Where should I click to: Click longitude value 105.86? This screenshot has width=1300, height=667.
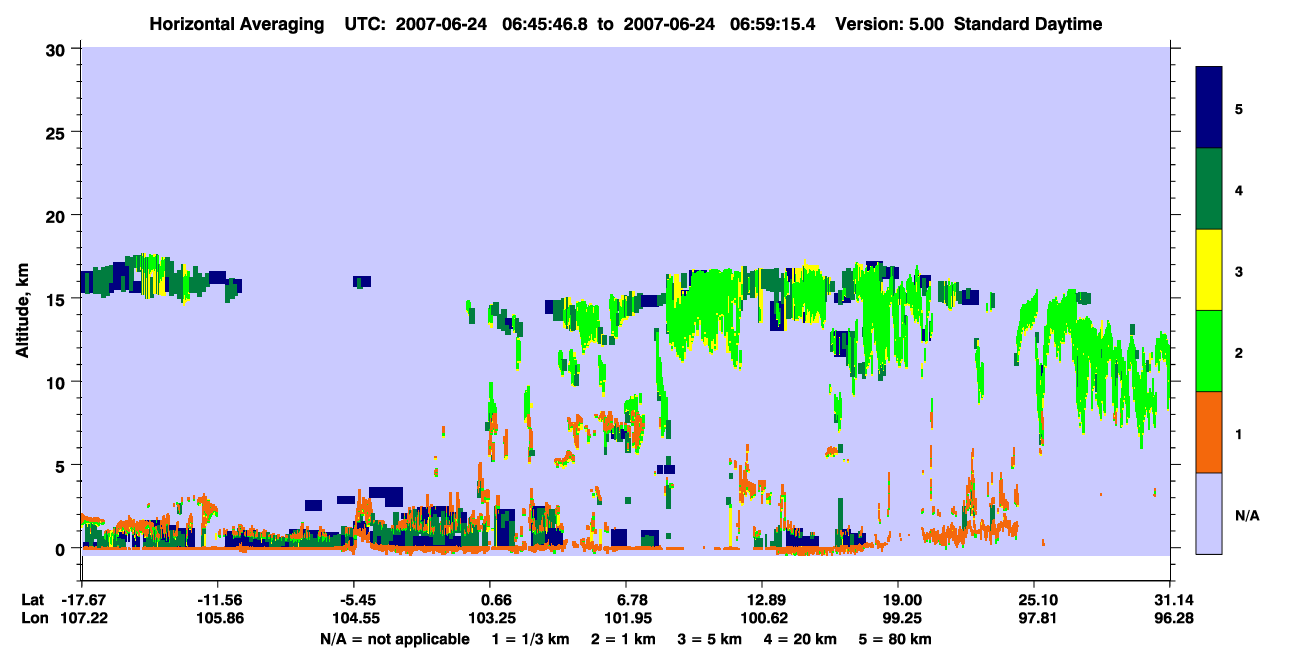coord(219,618)
